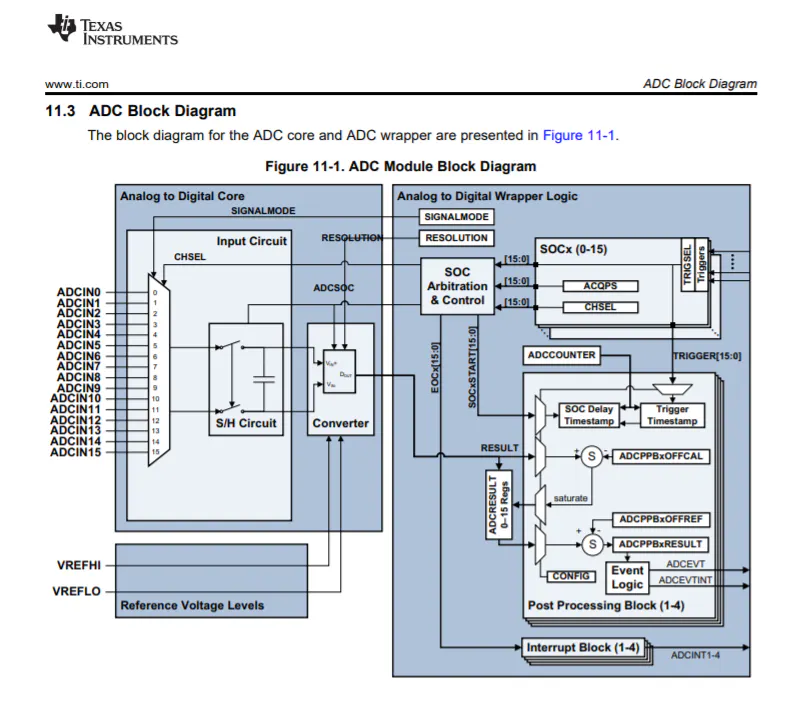Click the 'Input Circuit' label
Screen dimensions: 812x702
point(252,241)
